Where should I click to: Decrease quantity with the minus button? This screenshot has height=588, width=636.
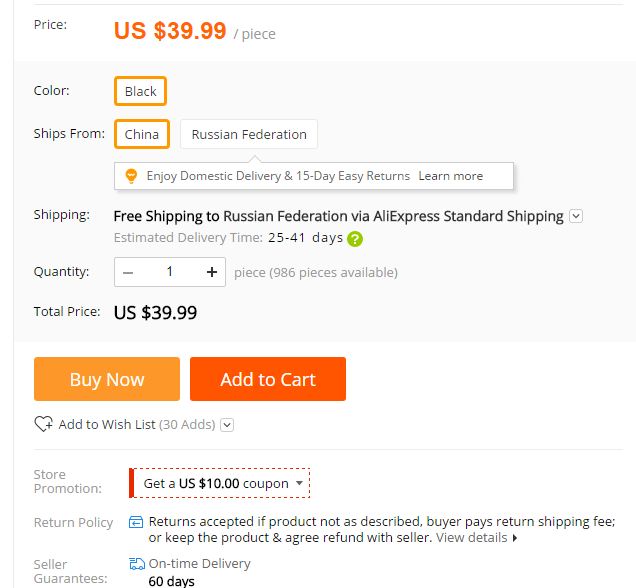tap(128, 272)
